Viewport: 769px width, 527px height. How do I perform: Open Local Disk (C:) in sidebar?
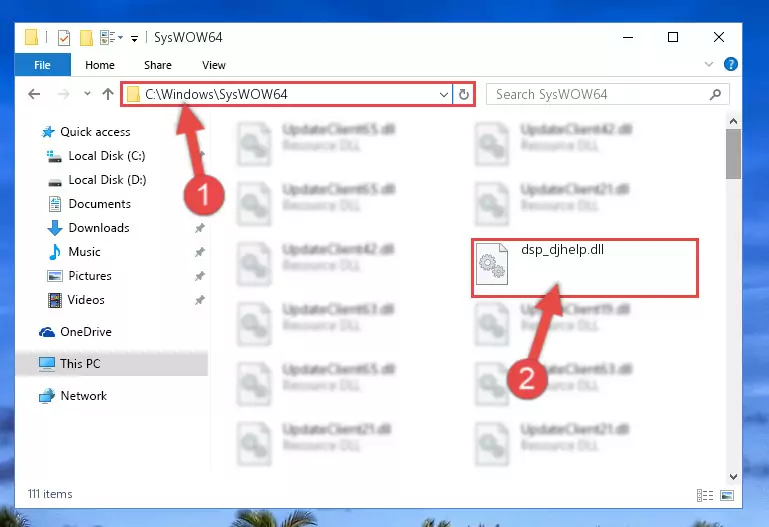click(x=107, y=156)
